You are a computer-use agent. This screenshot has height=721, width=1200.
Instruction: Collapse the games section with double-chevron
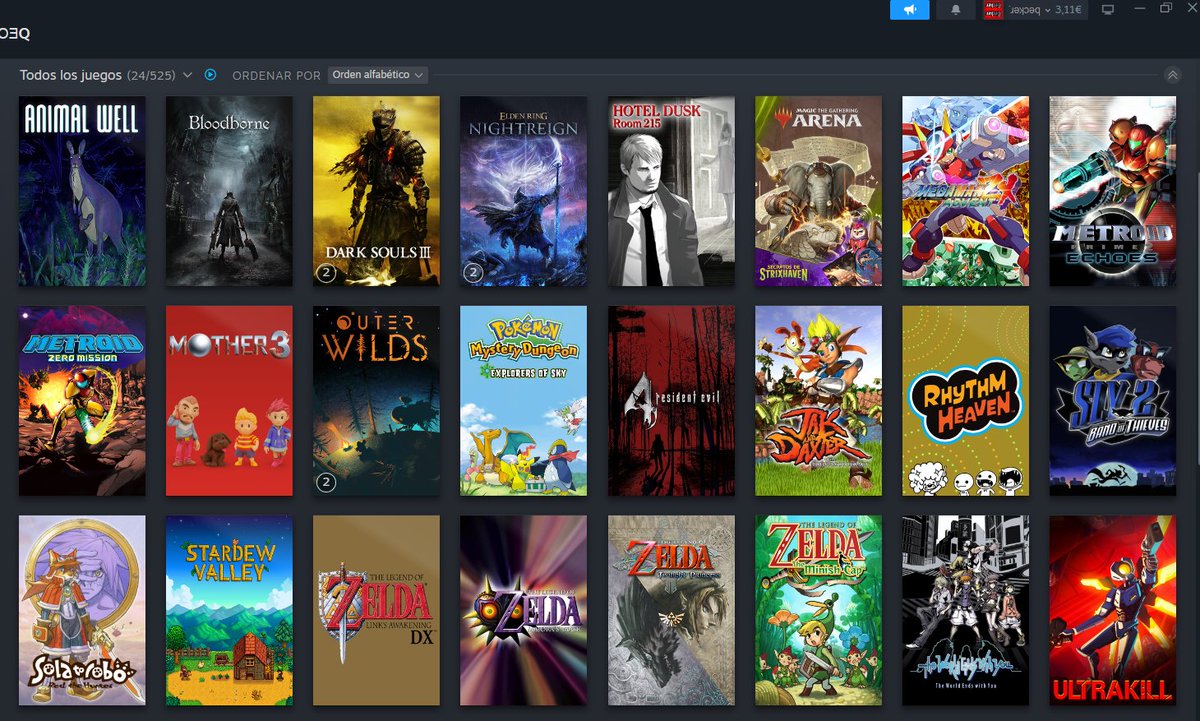[x=1173, y=75]
